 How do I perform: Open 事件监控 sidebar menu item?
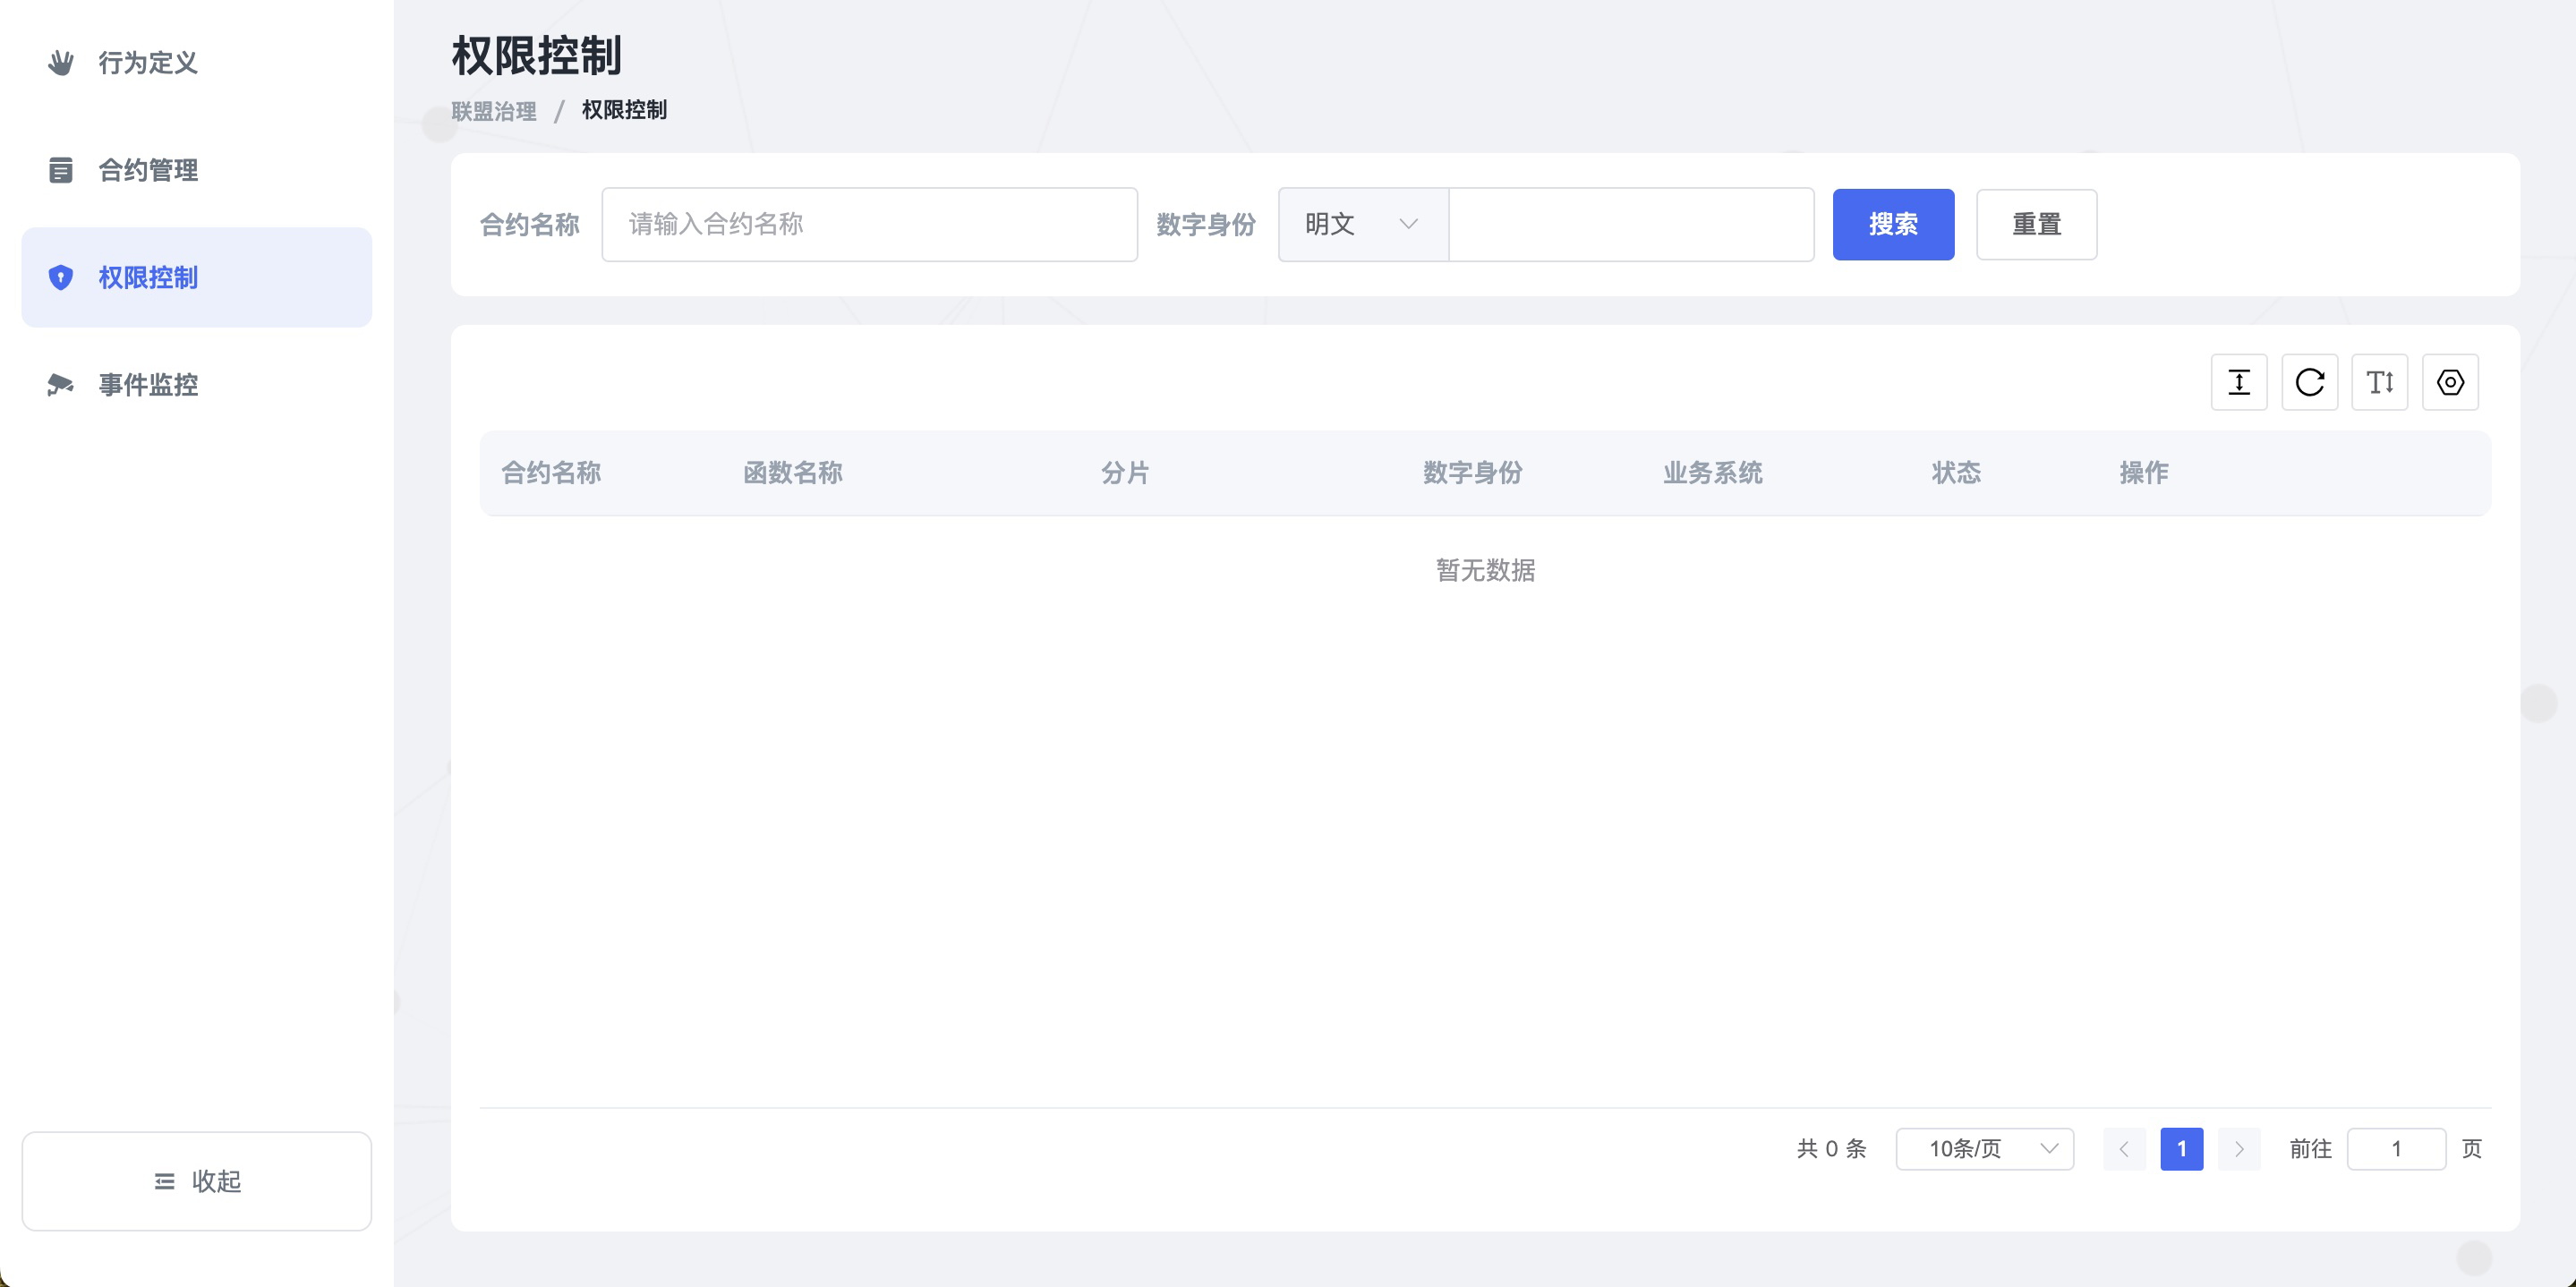point(148,385)
